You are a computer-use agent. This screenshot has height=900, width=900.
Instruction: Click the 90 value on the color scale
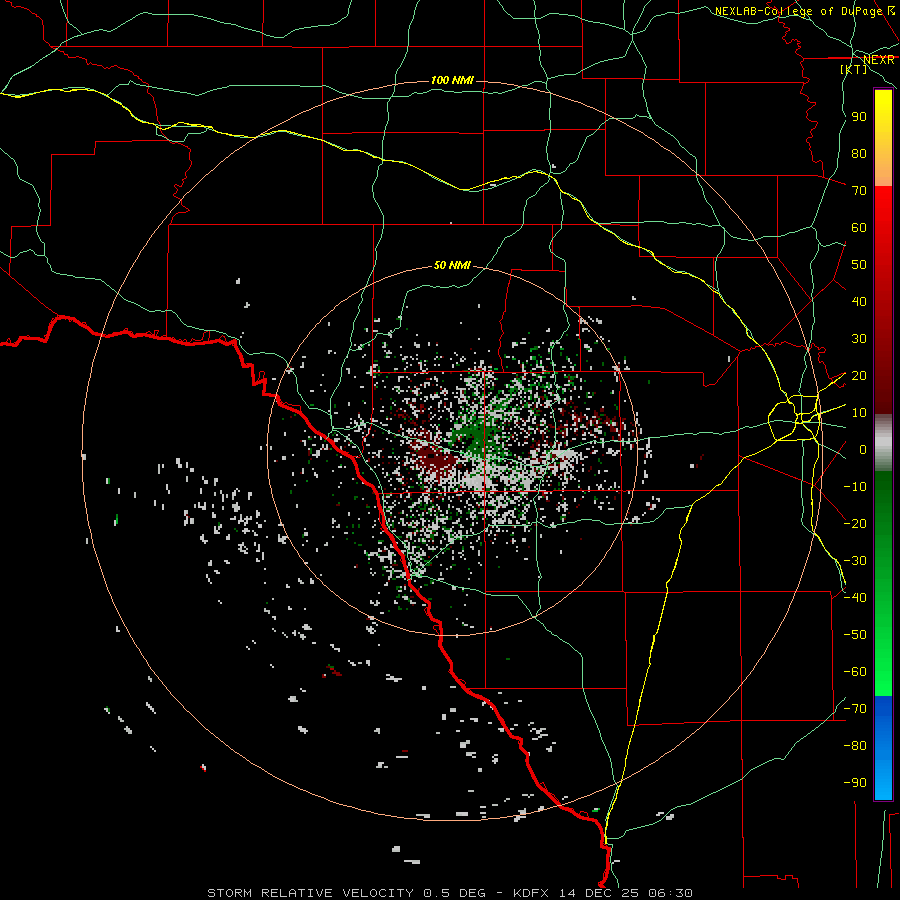click(859, 117)
